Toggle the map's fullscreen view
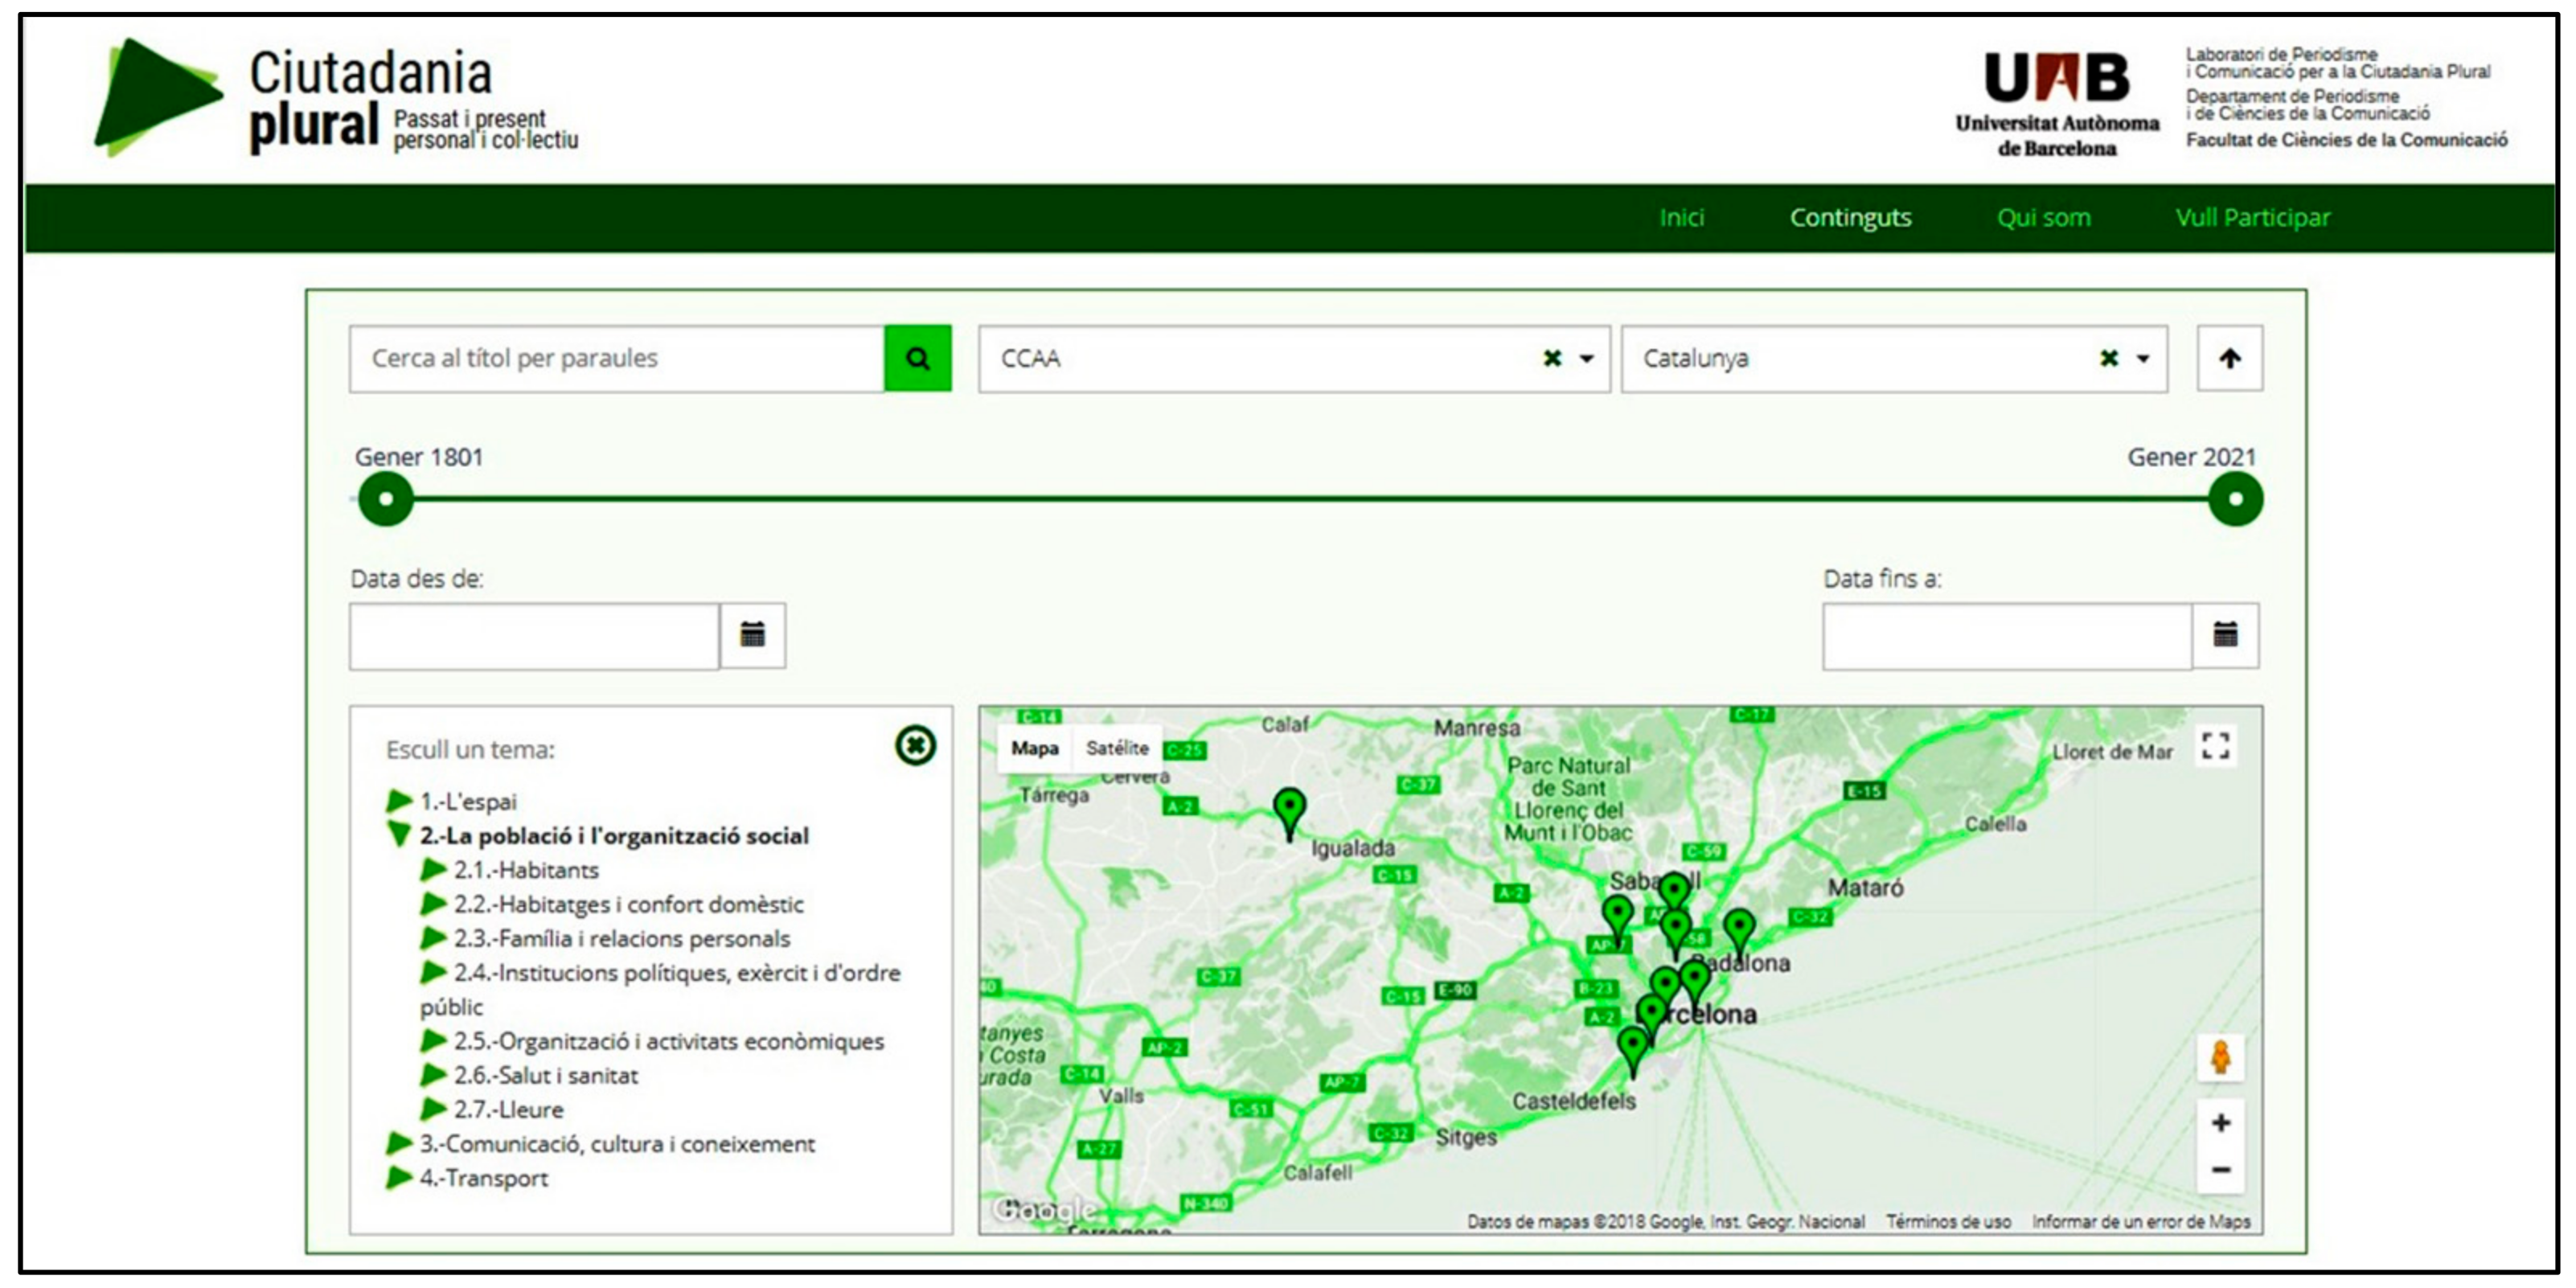Image resolution: width=2576 pixels, height=1288 pixels. click(2215, 746)
